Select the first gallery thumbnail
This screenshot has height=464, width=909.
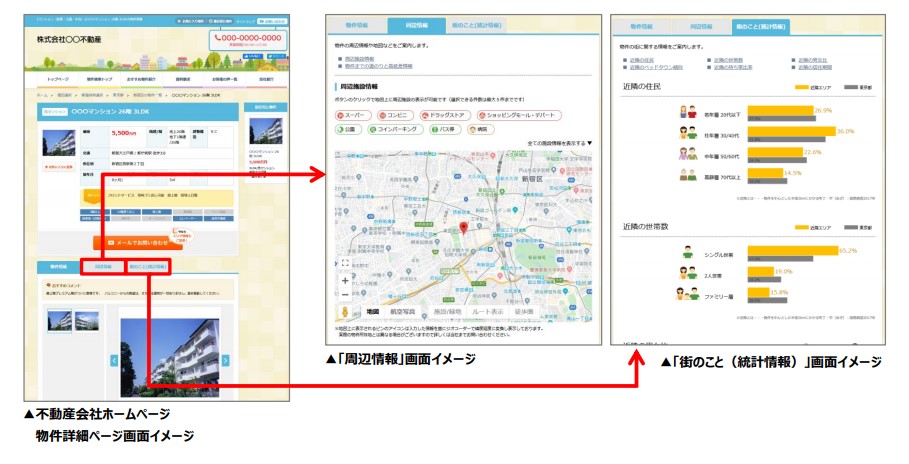click(x=60, y=321)
